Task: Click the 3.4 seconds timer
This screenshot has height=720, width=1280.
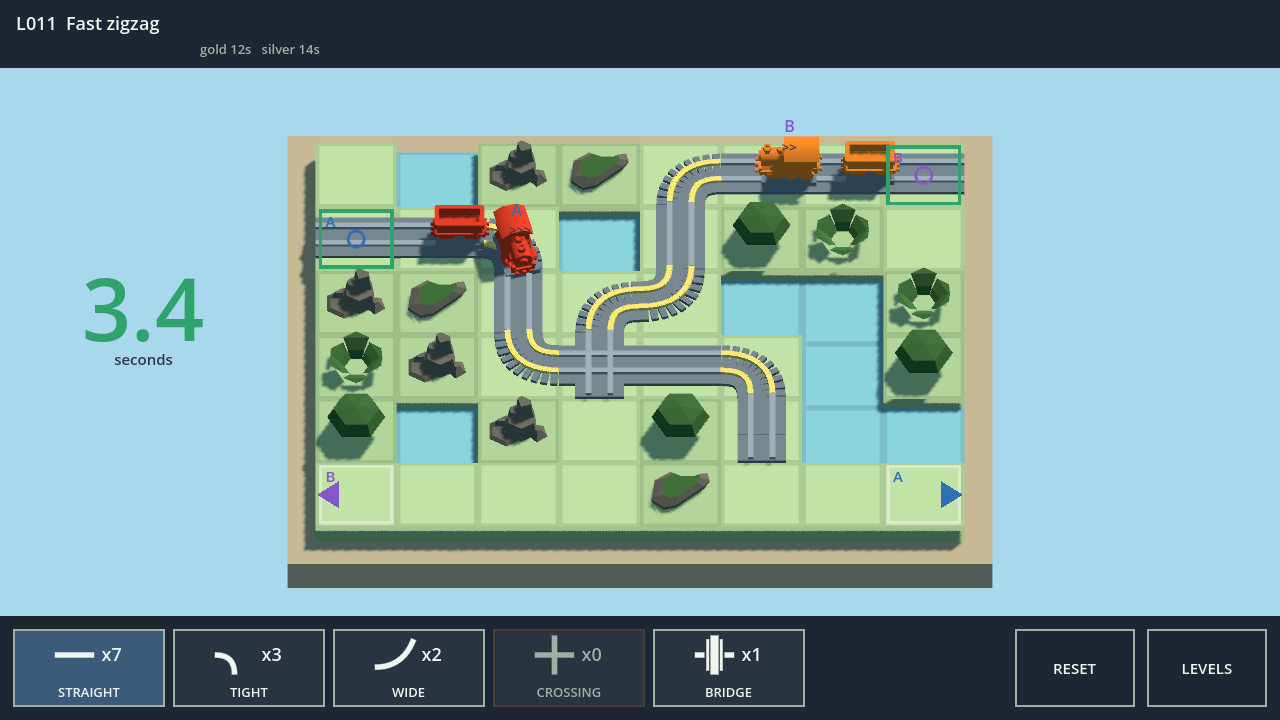Action: (x=143, y=320)
